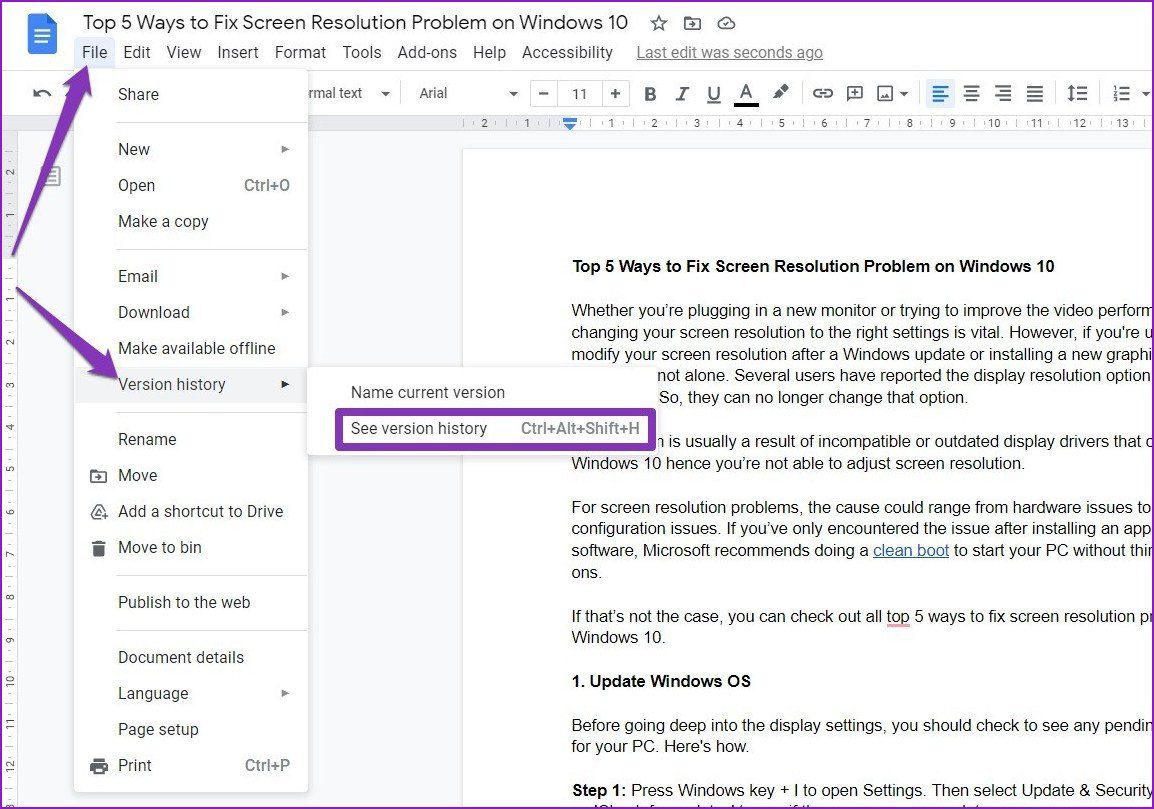
Task: Click the first-line indent marker on the ruler
Action: click(x=570, y=121)
